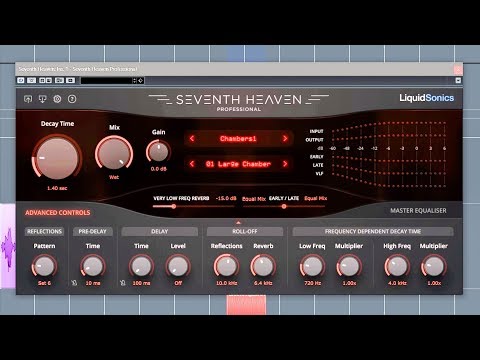This screenshot has width=480, height=360.
Task: Click the DELAY section header
Action: pos(160,231)
